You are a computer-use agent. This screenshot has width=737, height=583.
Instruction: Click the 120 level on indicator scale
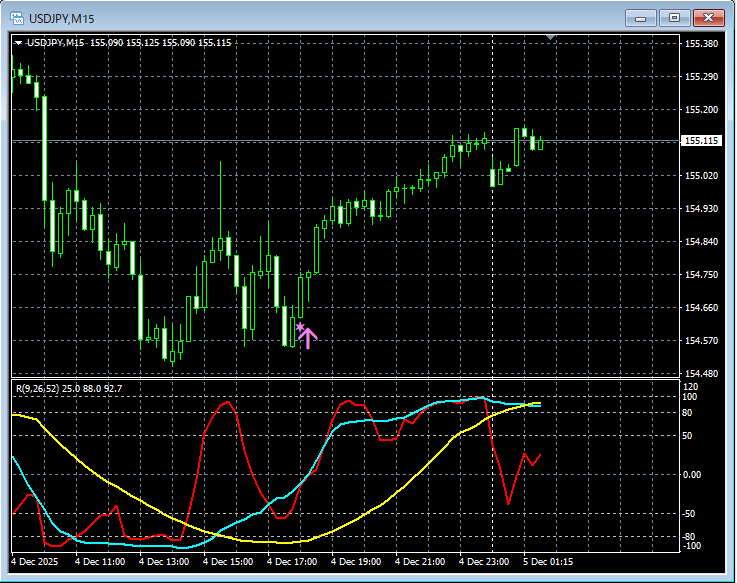(690, 386)
